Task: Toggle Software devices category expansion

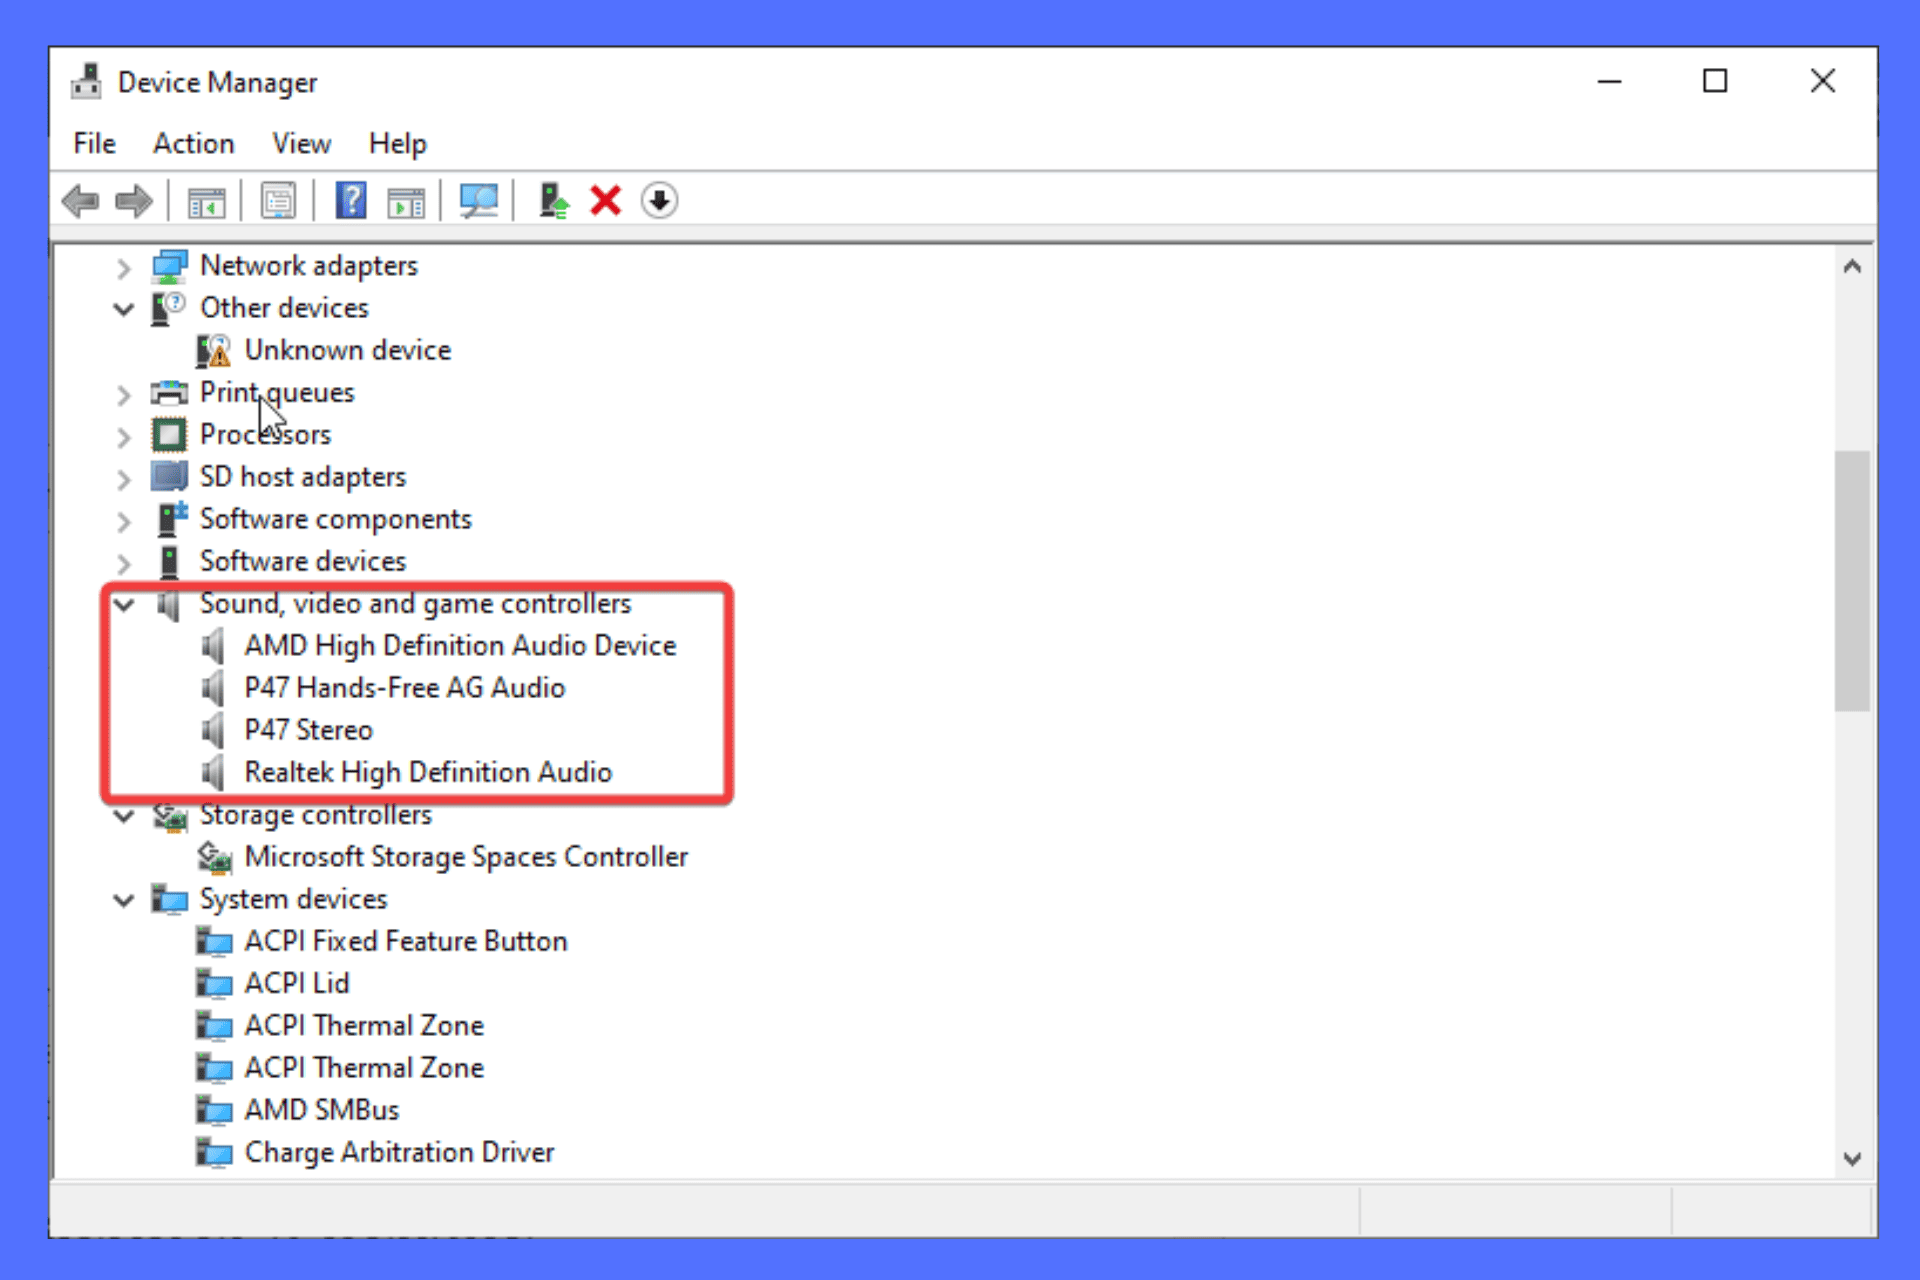Action: (x=124, y=560)
